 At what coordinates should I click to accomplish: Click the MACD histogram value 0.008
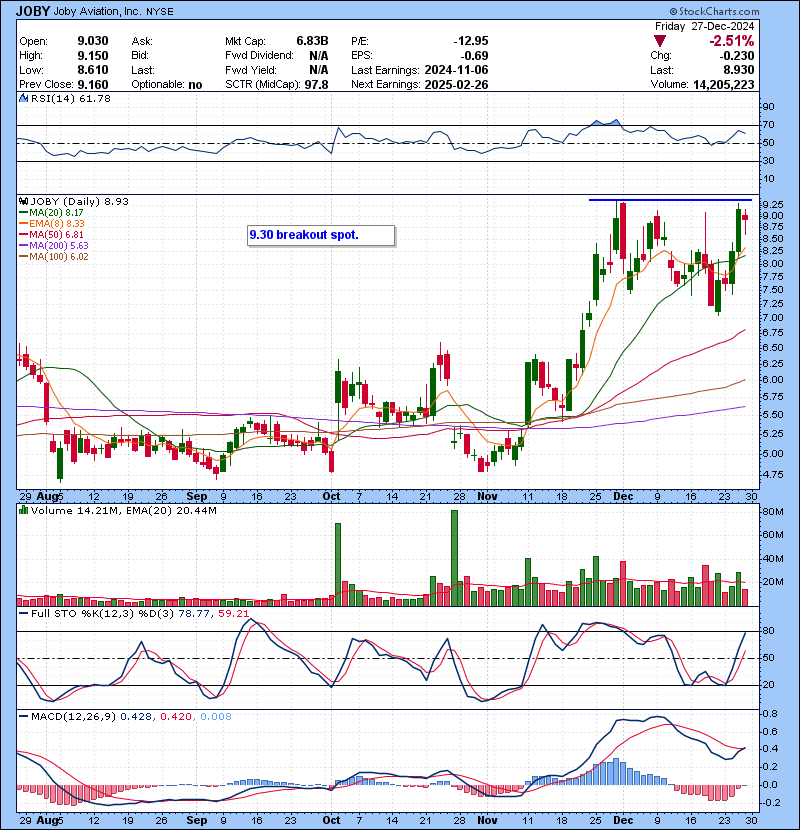point(215,717)
